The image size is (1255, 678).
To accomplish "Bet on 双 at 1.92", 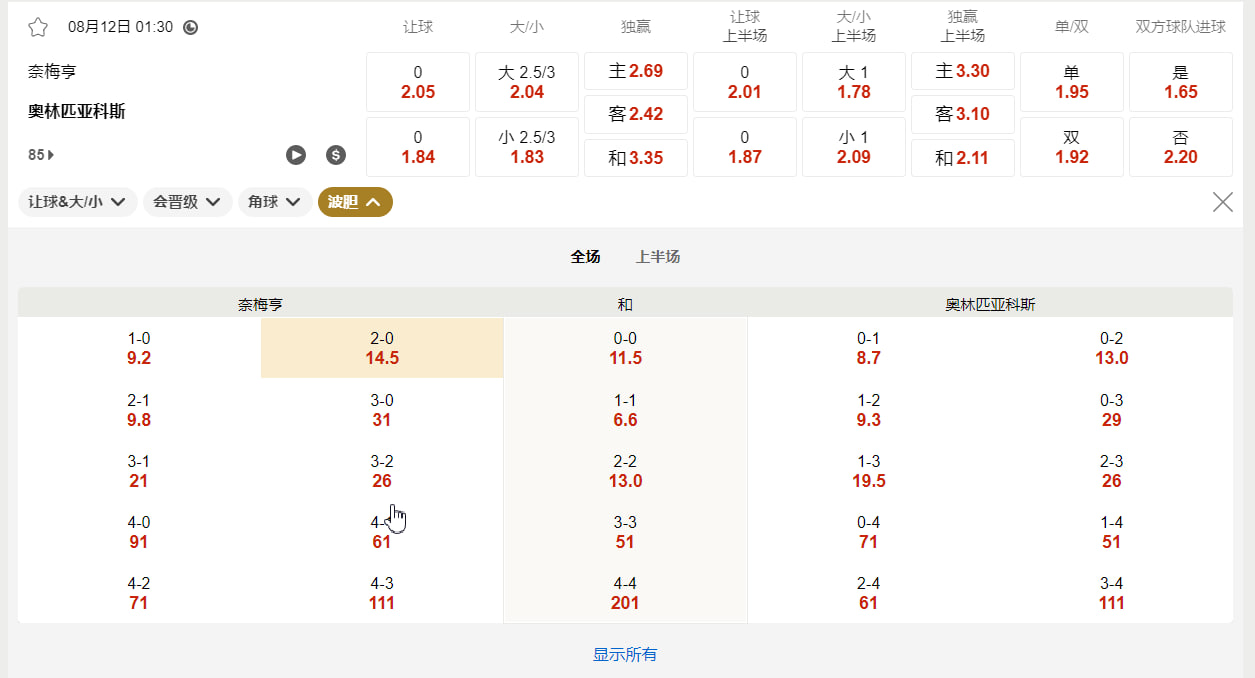I will pos(1072,147).
